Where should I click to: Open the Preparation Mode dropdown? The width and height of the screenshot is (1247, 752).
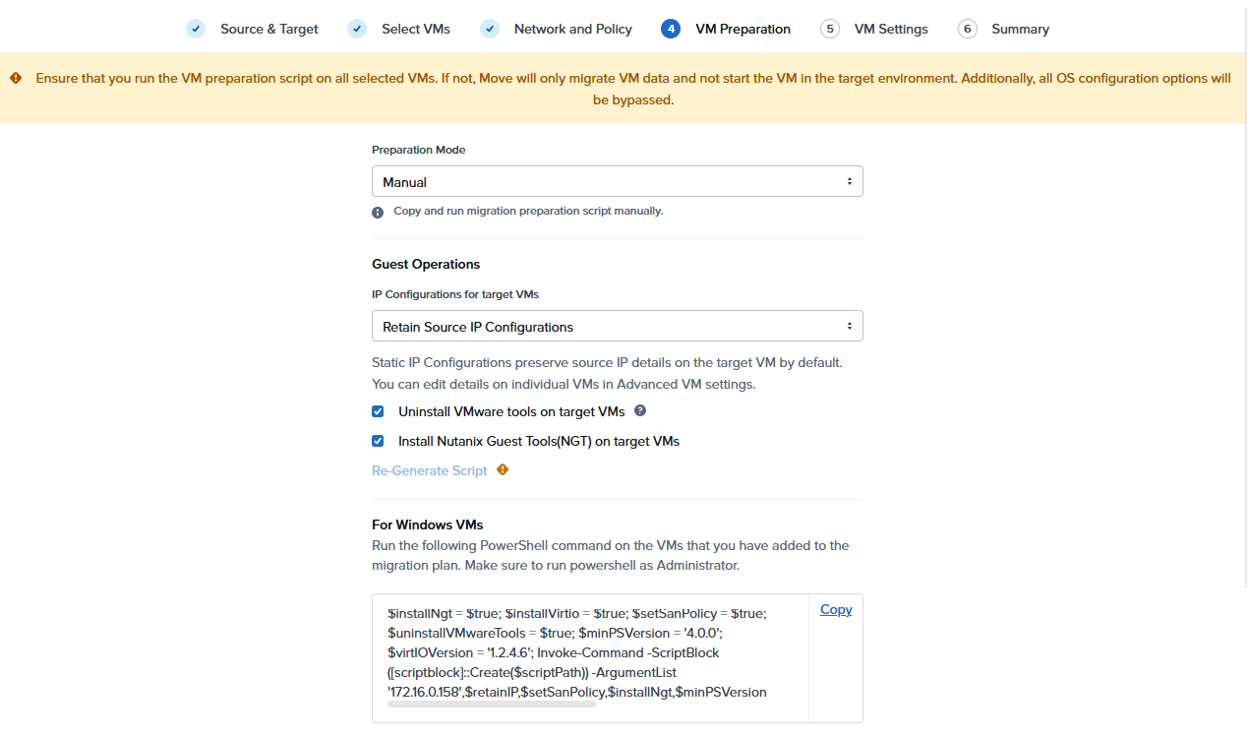coord(617,182)
